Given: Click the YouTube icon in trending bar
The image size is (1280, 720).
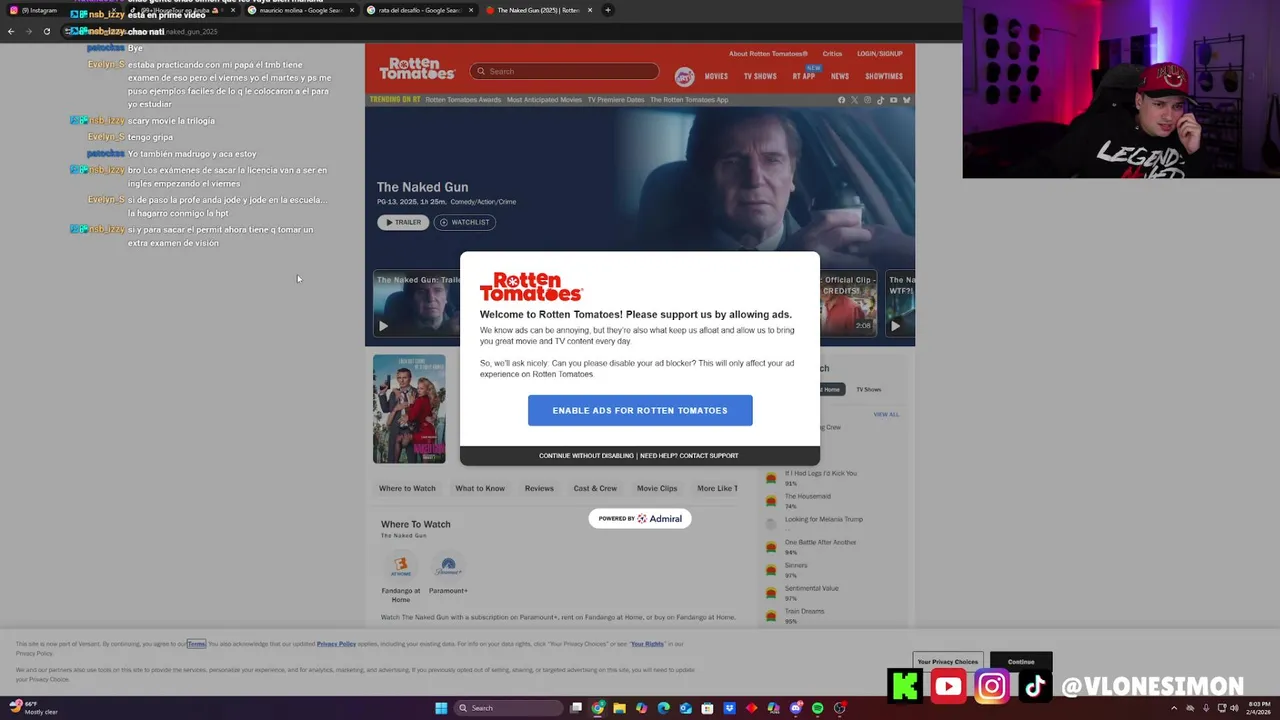Looking at the screenshot, I should tap(893, 100).
